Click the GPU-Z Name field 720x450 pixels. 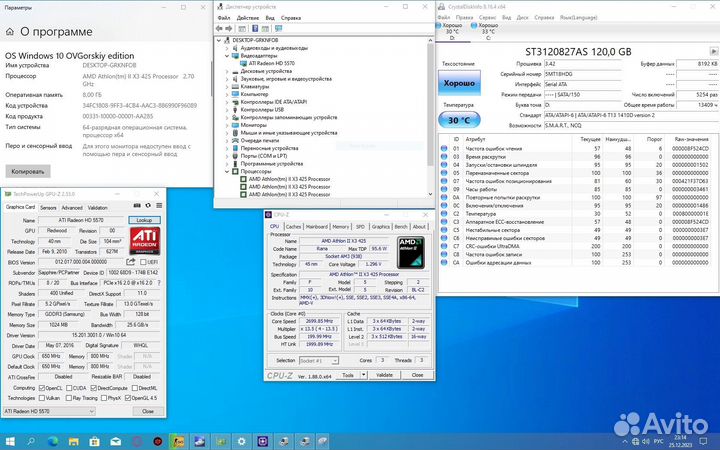pos(81,220)
